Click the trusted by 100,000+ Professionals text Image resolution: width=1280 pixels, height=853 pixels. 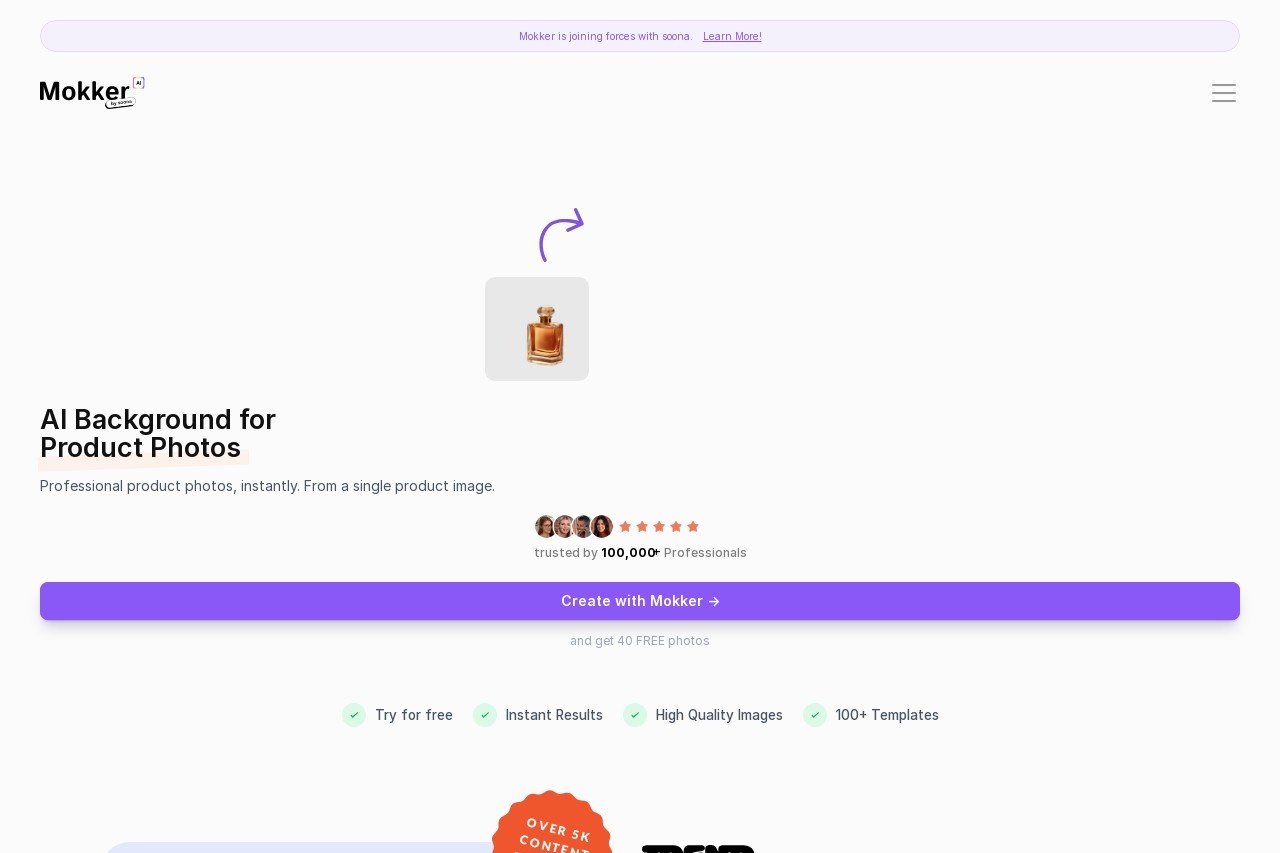[640, 553]
